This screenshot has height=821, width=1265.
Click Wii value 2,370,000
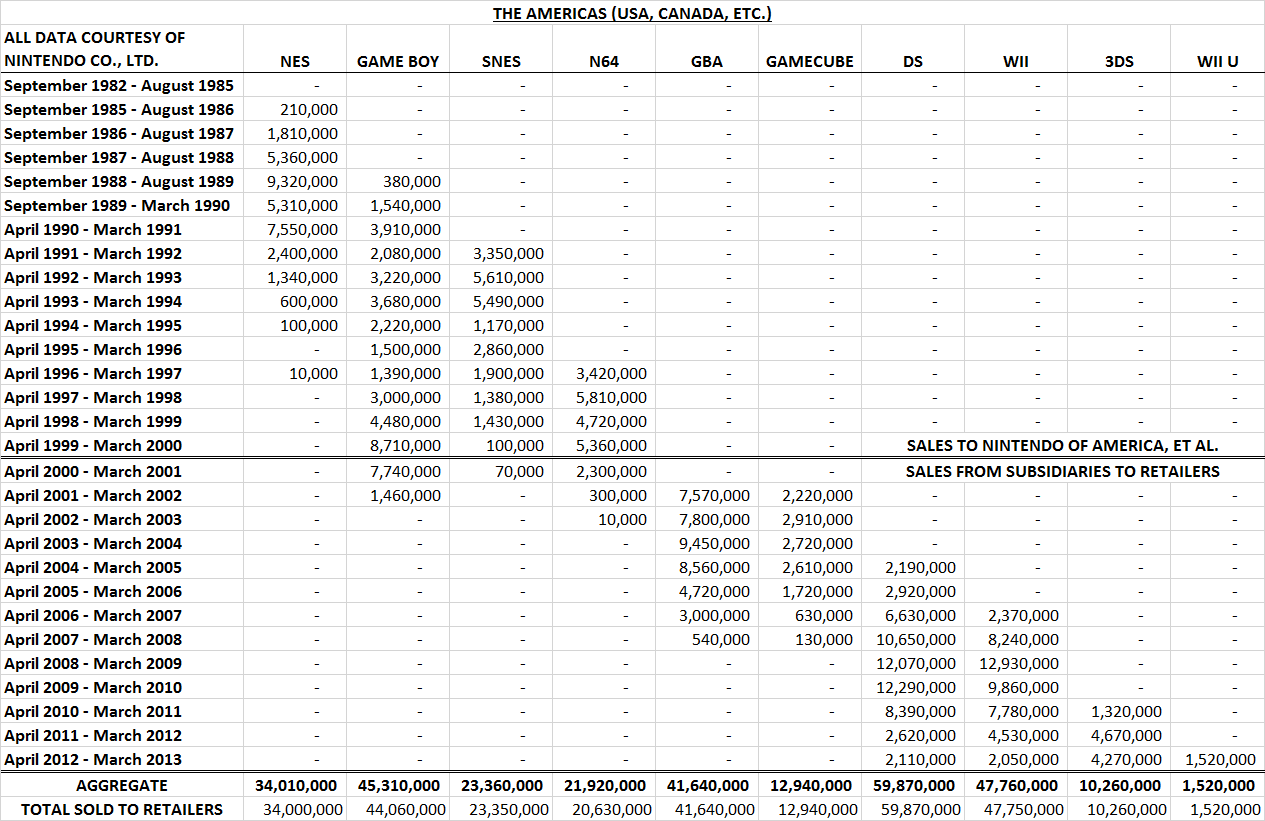[x=1024, y=615]
